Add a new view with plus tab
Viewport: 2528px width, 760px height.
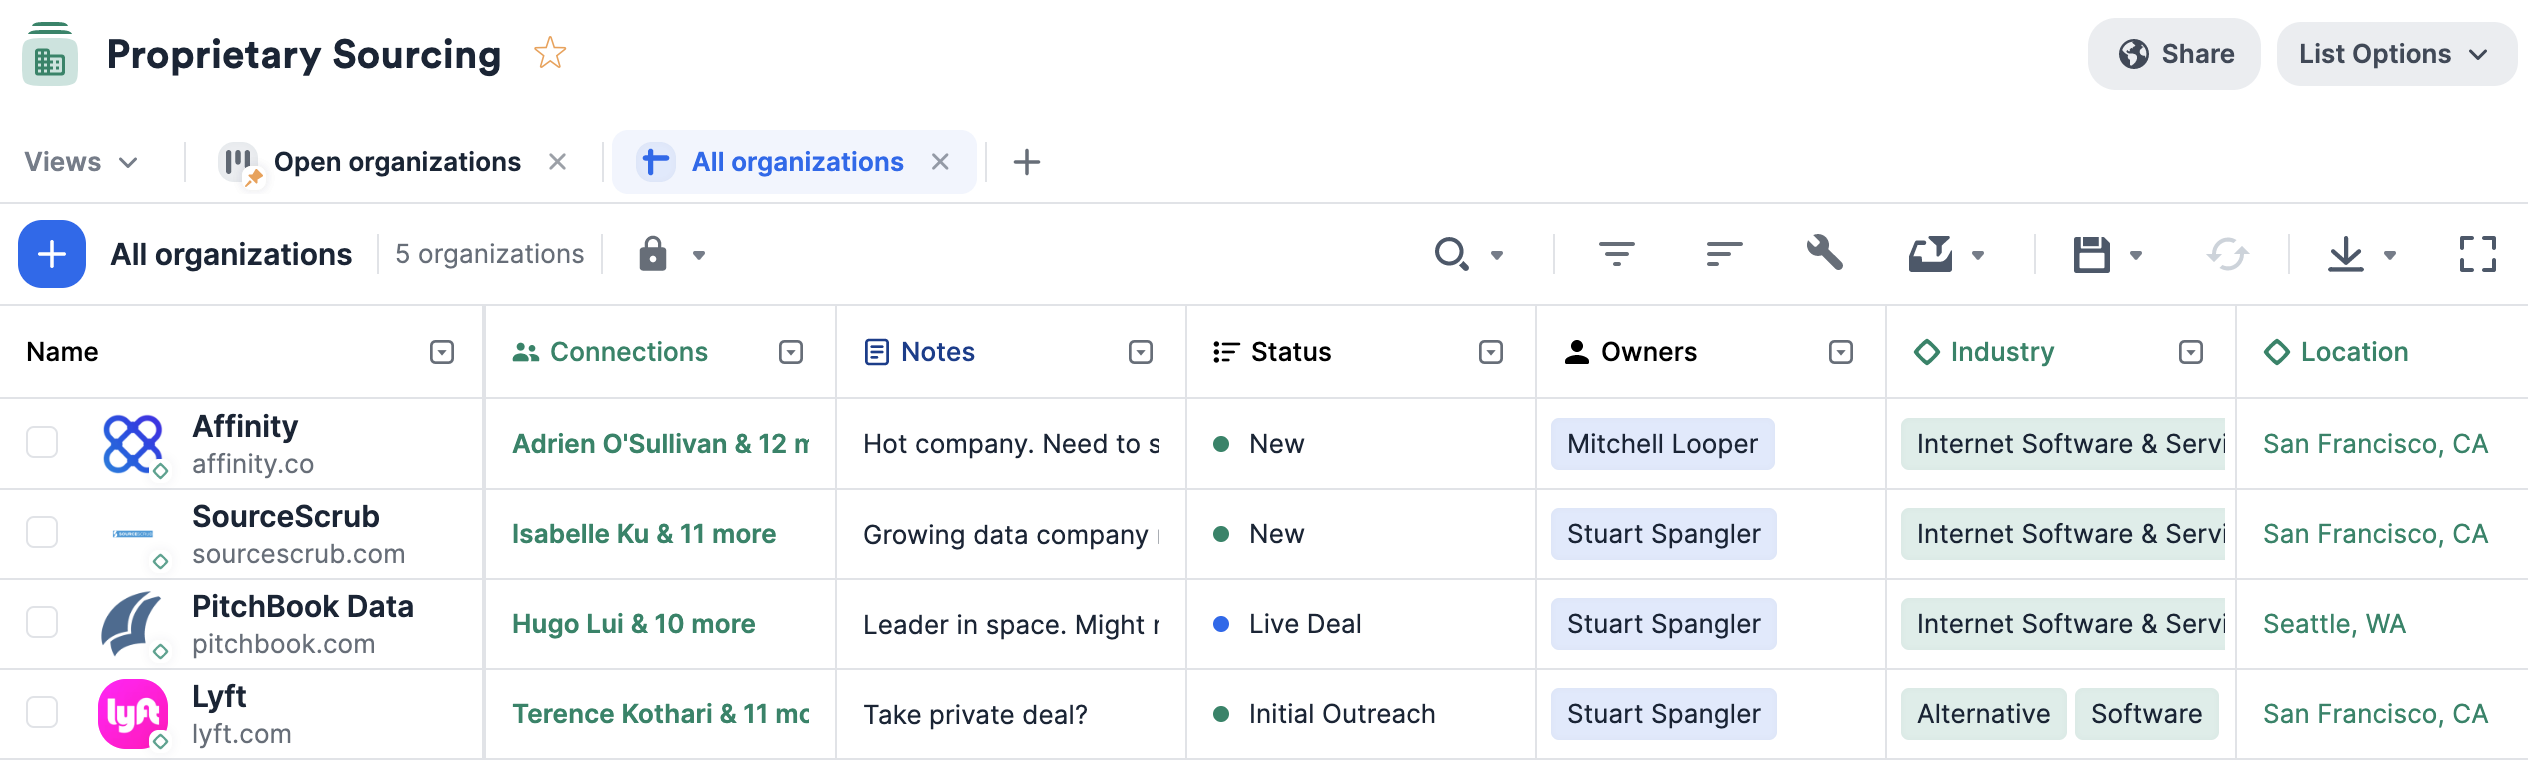tap(1026, 162)
